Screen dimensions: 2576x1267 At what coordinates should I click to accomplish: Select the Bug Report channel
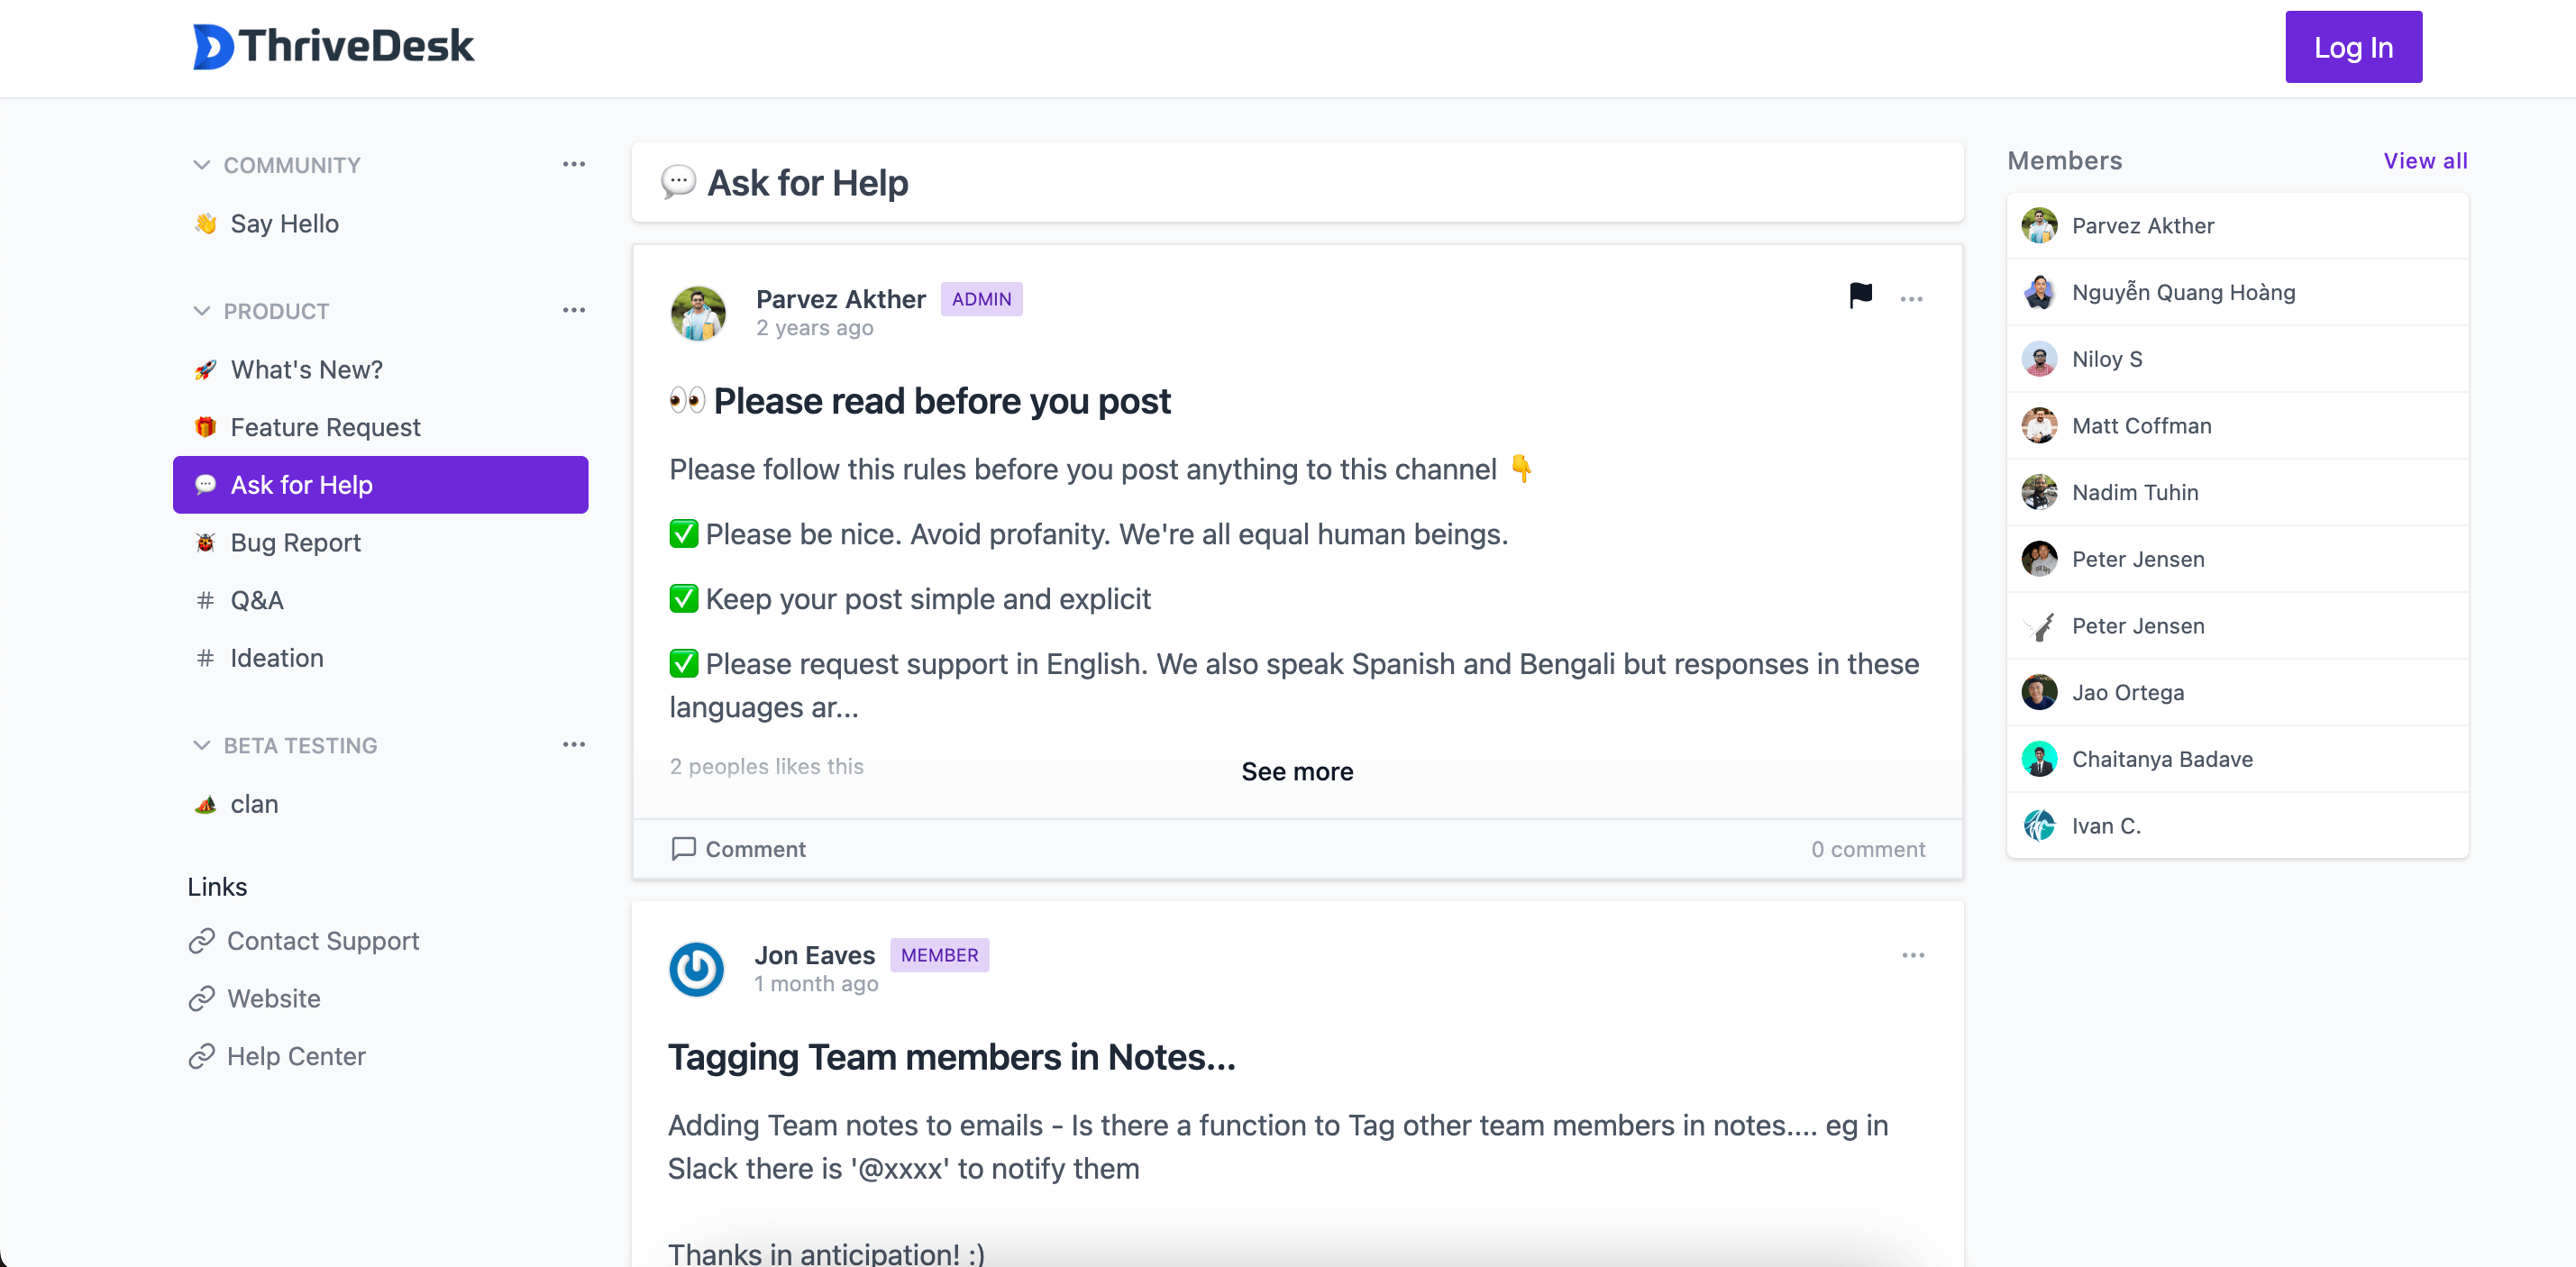(380, 542)
